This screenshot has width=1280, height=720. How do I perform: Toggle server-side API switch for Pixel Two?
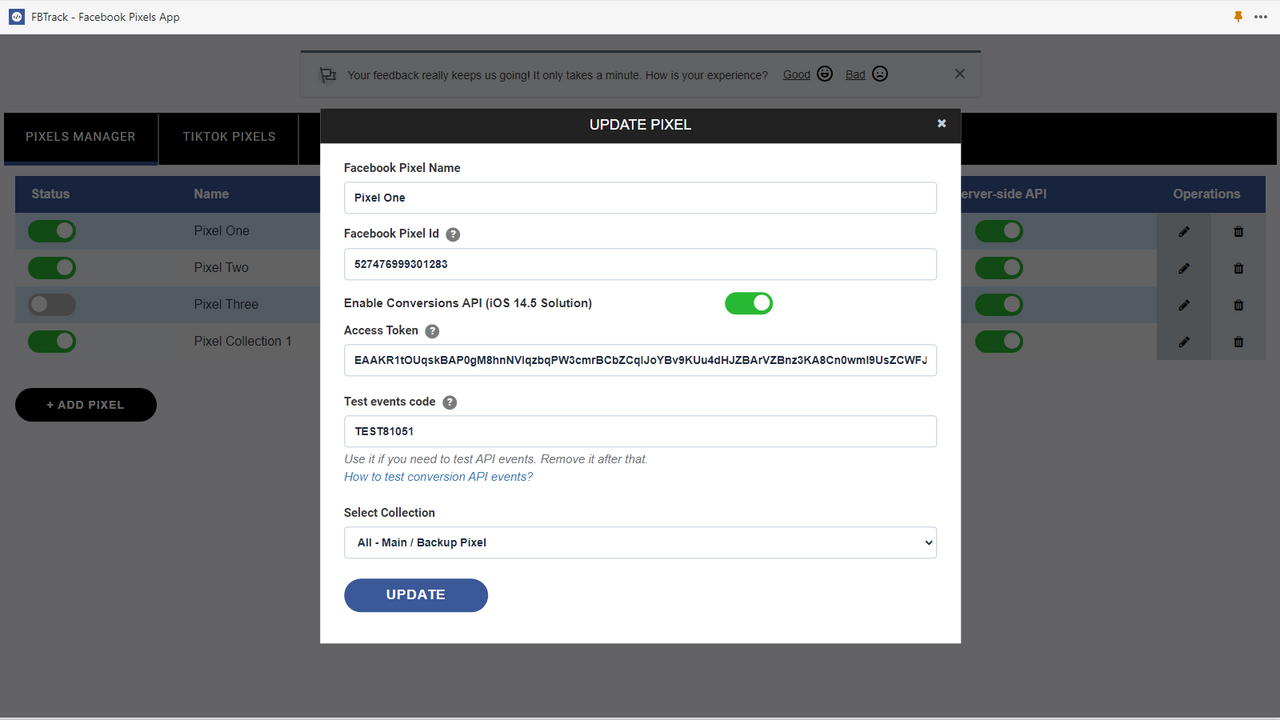point(999,268)
